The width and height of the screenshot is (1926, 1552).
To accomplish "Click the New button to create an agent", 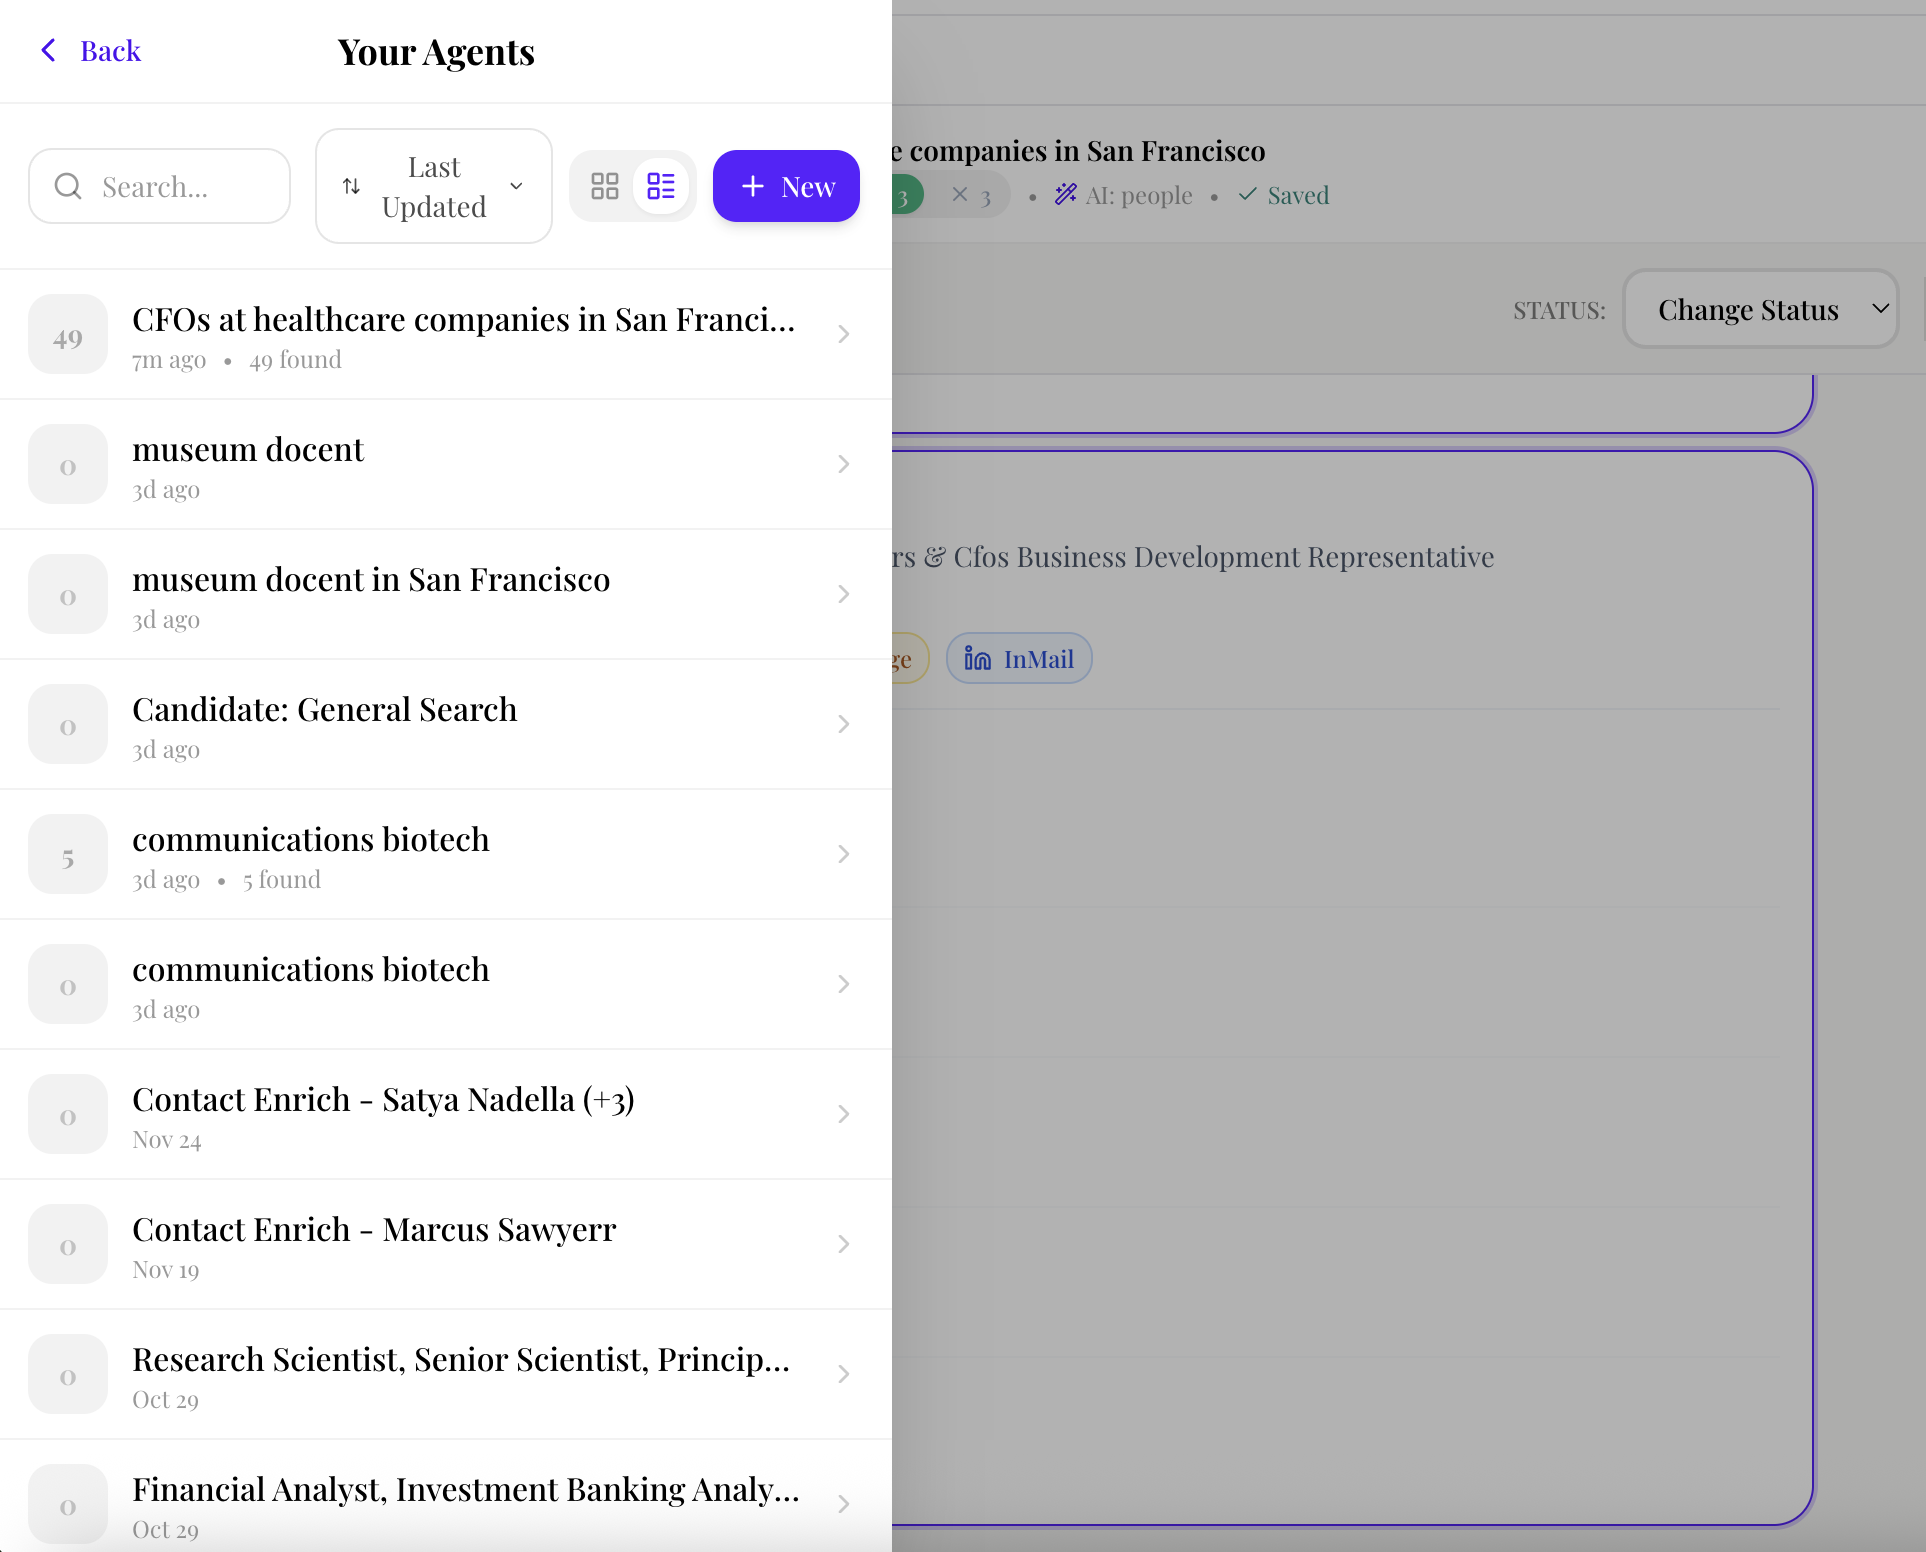I will coord(786,186).
